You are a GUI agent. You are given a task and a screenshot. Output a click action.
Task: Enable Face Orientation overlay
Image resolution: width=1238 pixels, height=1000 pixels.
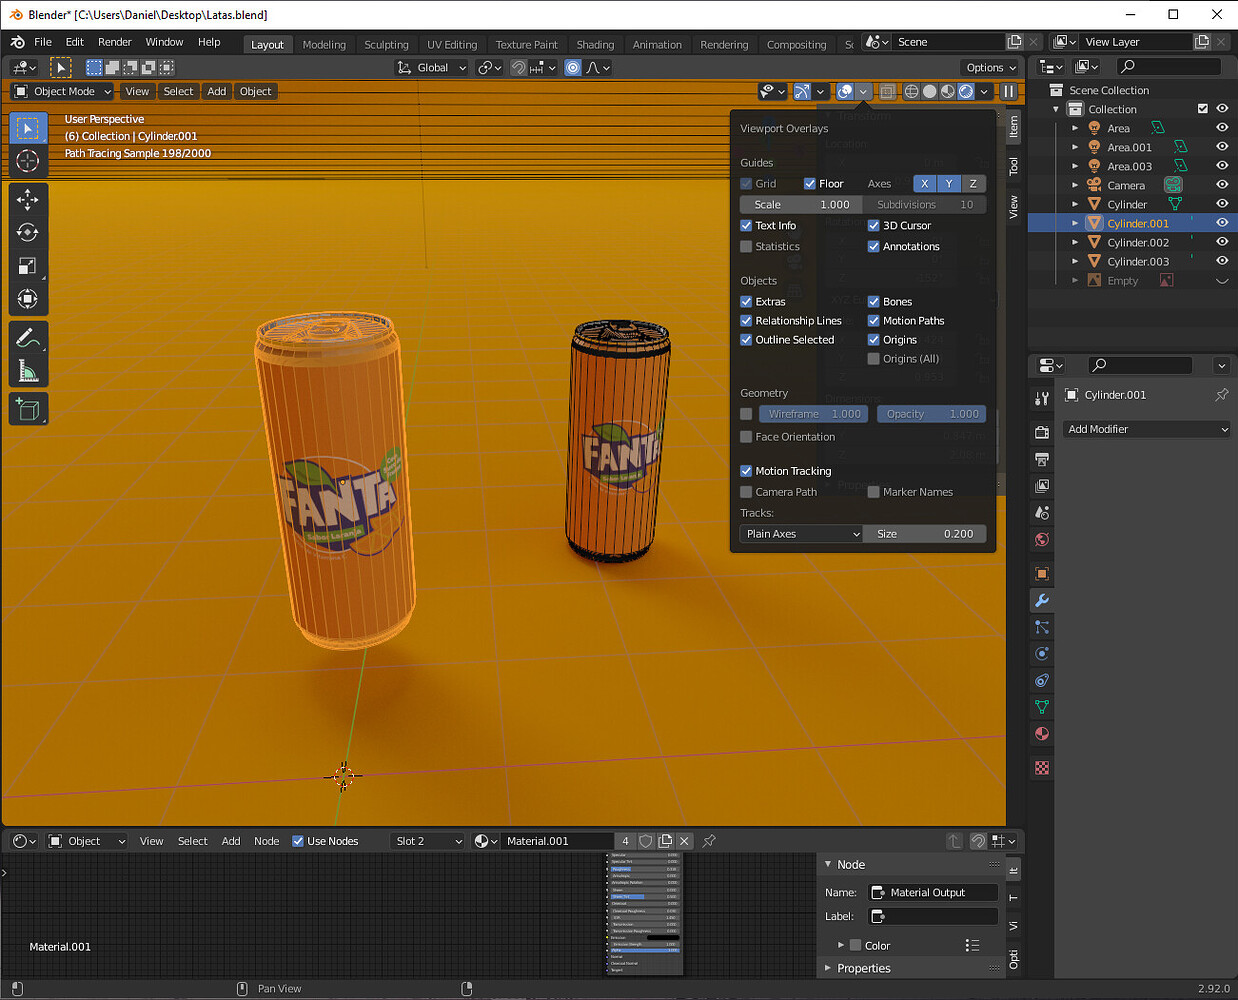click(x=746, y=437)
